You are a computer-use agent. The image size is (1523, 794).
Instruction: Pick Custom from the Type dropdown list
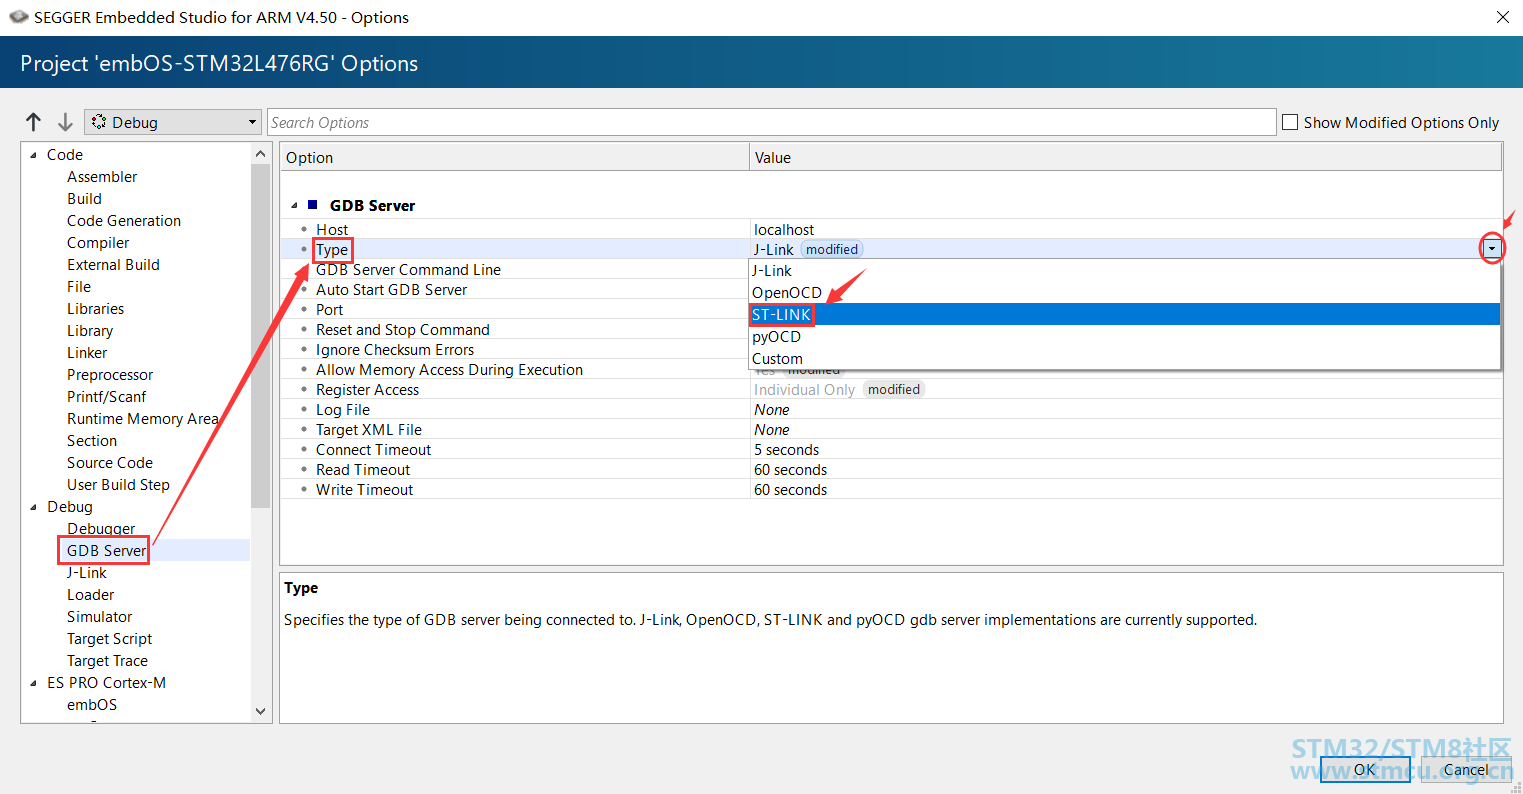click(x=1125, y=359)
